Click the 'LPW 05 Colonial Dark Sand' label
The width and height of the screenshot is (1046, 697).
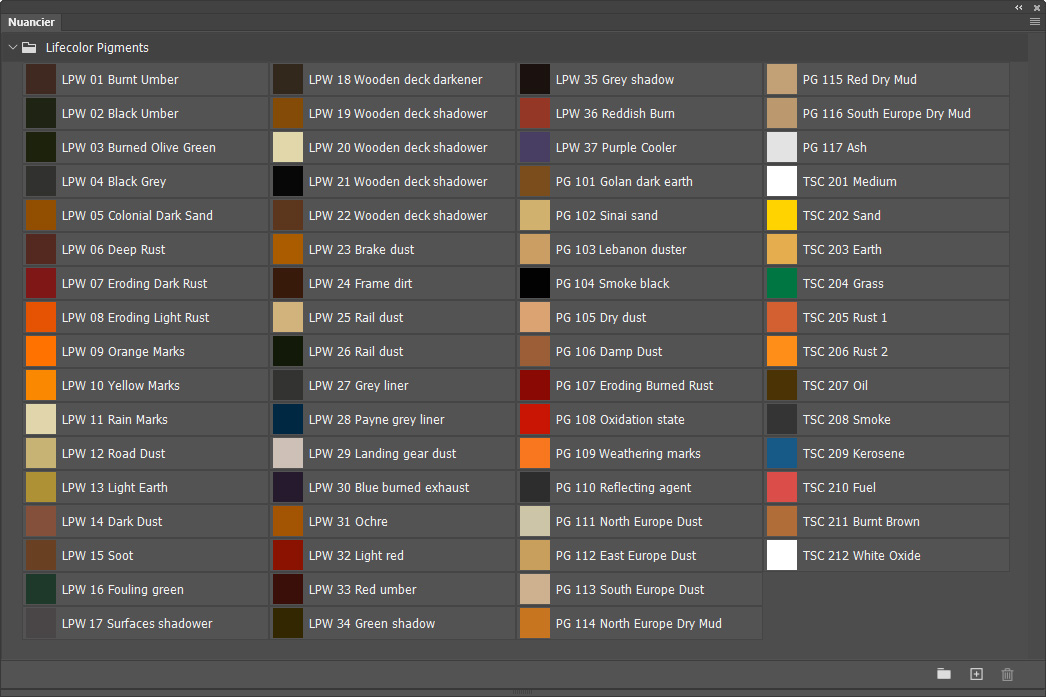click(137, 215)
